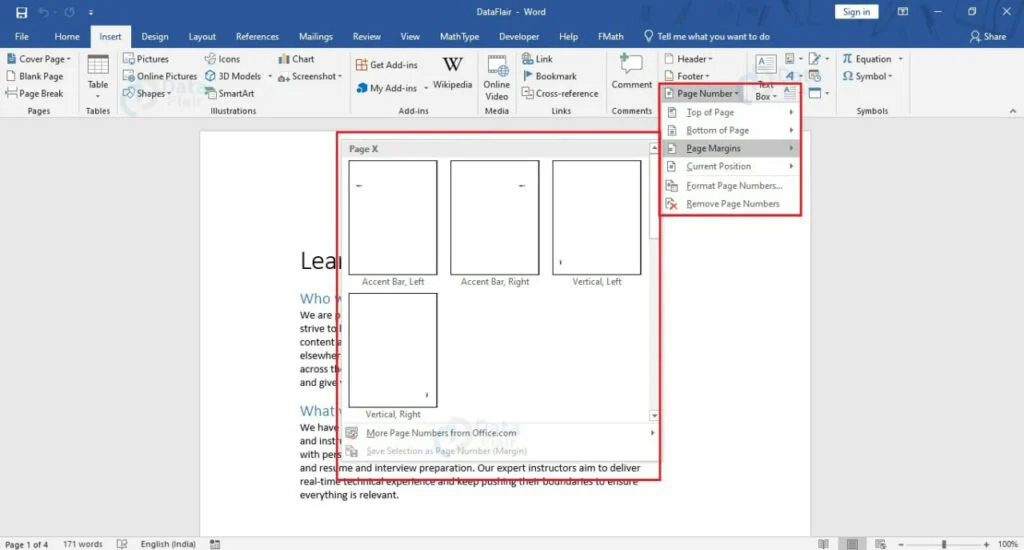
Task: Adjust the zoom slider in the status bar
Action: pos(944,544)
